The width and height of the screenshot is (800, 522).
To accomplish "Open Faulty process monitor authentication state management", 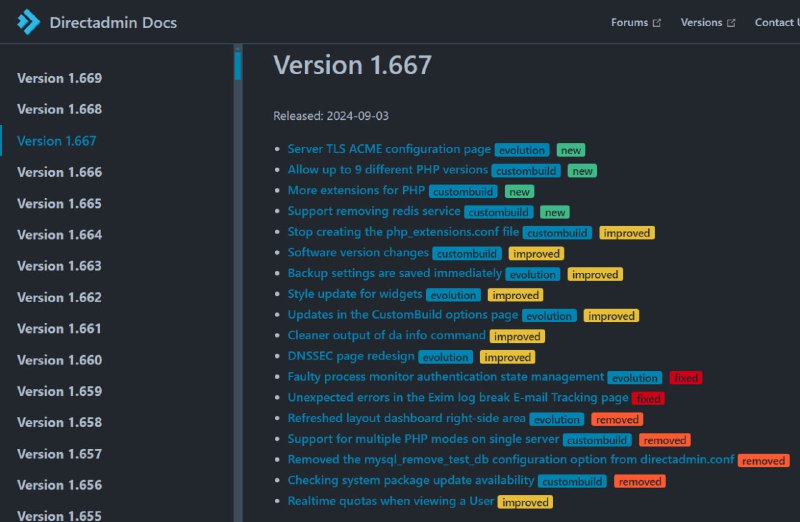I will (446, 377).
